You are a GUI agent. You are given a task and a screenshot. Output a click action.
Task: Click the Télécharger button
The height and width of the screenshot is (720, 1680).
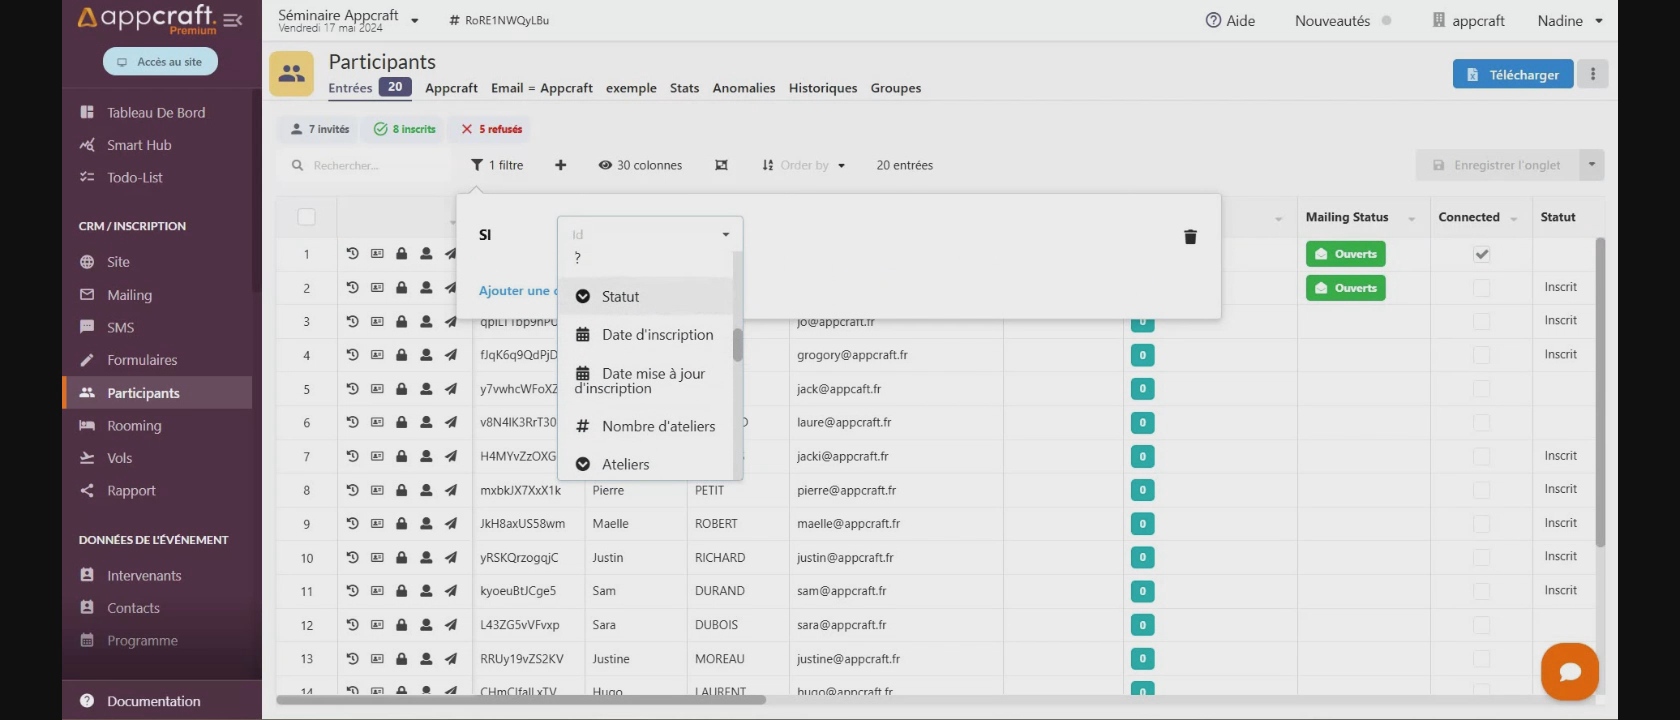point(1512,74)
